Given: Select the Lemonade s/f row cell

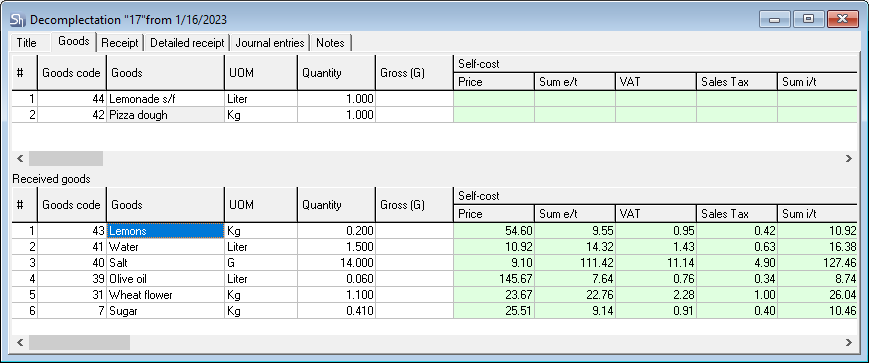Looking at the screenshot, I should tap(165, 99).
